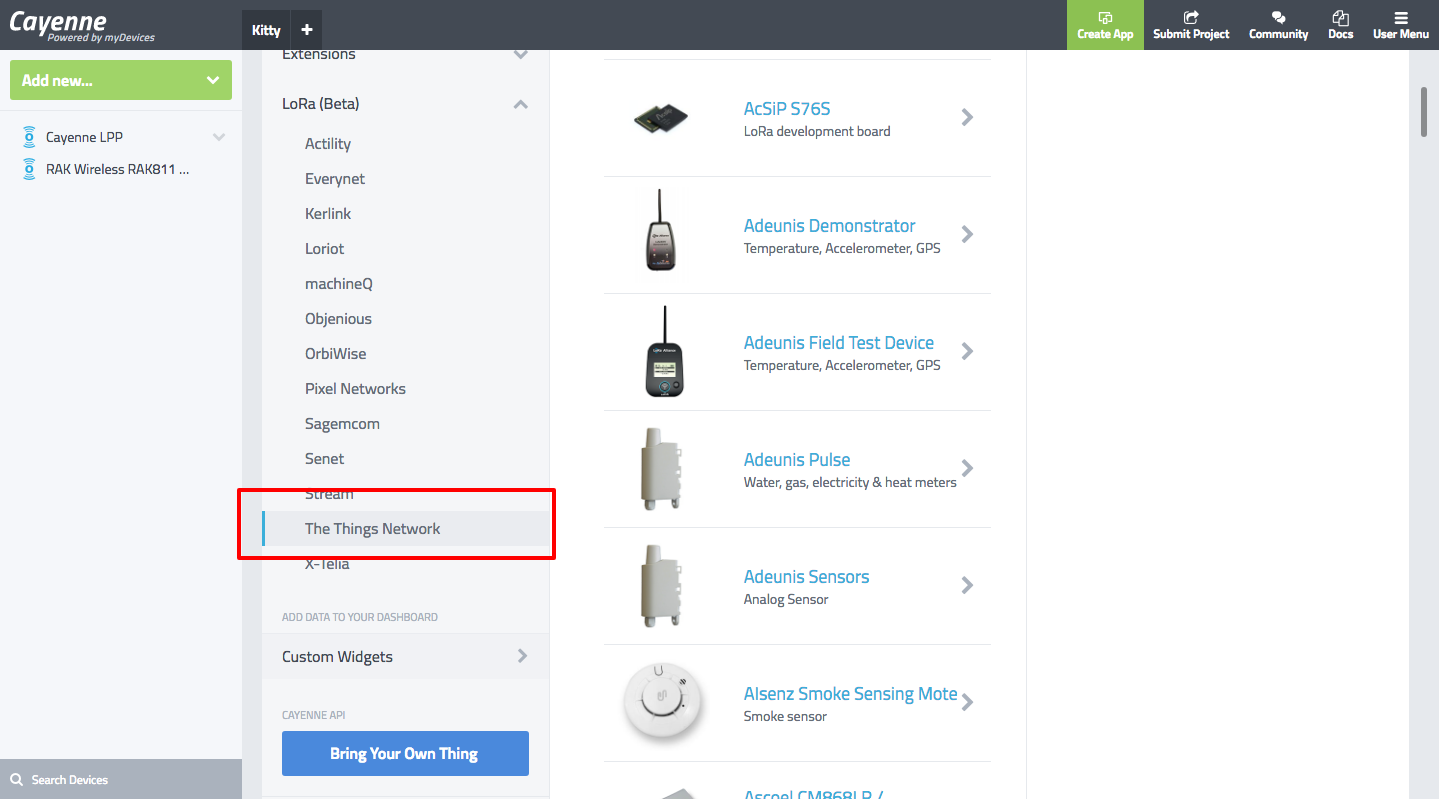Image resolution: width=1439 pixels, height=799 pixels.
Task: Select Senet from the LoRa networks
Action: [x=324, y=459]
